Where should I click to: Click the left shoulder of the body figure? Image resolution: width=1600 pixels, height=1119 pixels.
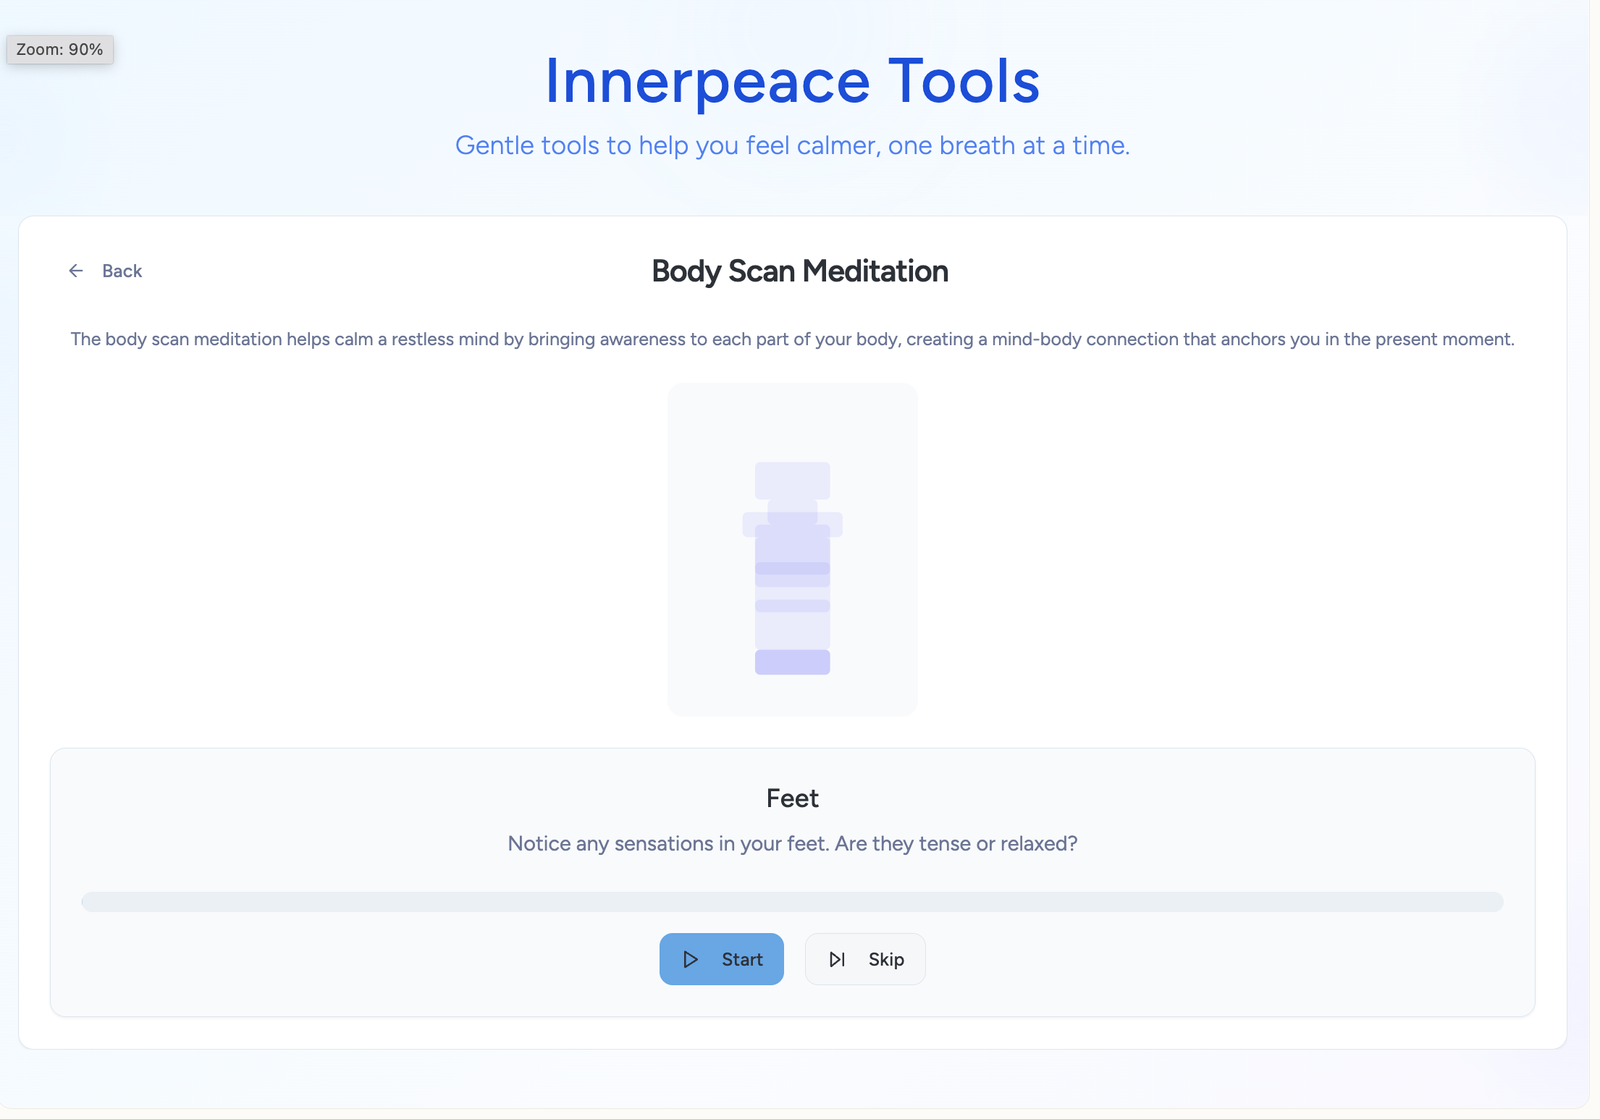[x=750, y=525]
